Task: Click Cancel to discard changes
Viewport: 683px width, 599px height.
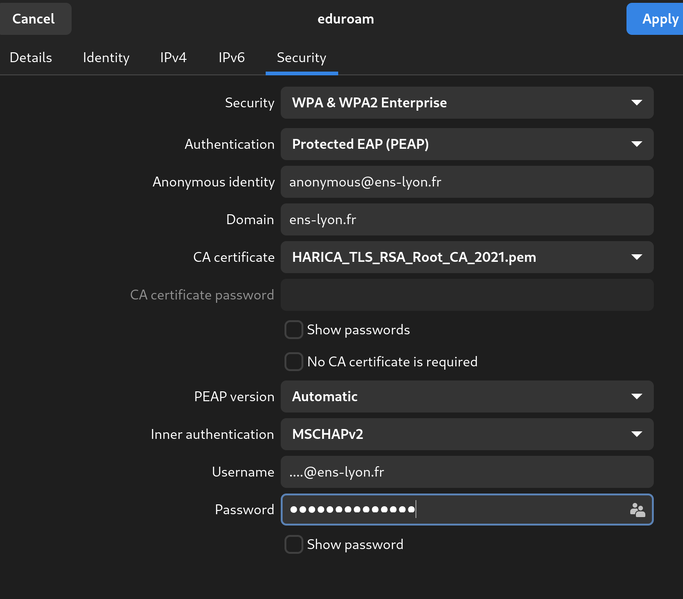Action: pyautogui.click(x=34, y=19)
